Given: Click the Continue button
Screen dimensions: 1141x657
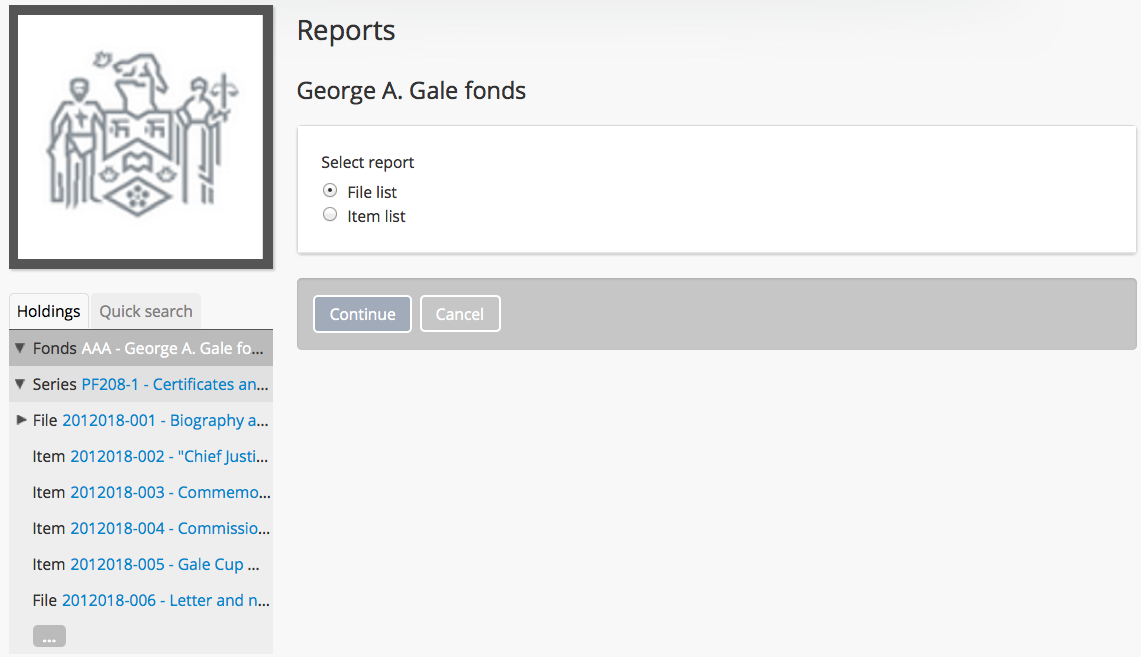Looking at the screenshot, I should [x=362, y=314].
